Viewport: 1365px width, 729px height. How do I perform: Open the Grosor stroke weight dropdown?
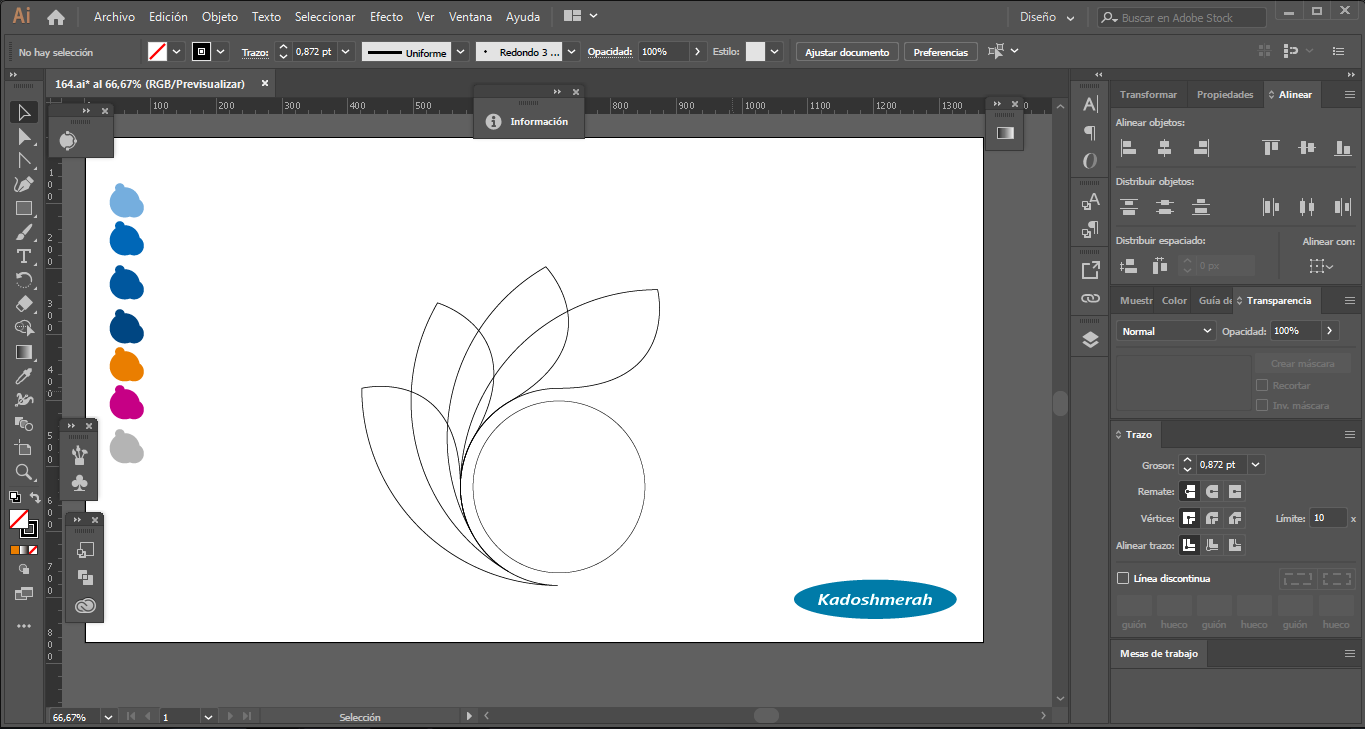[1256, 465]
